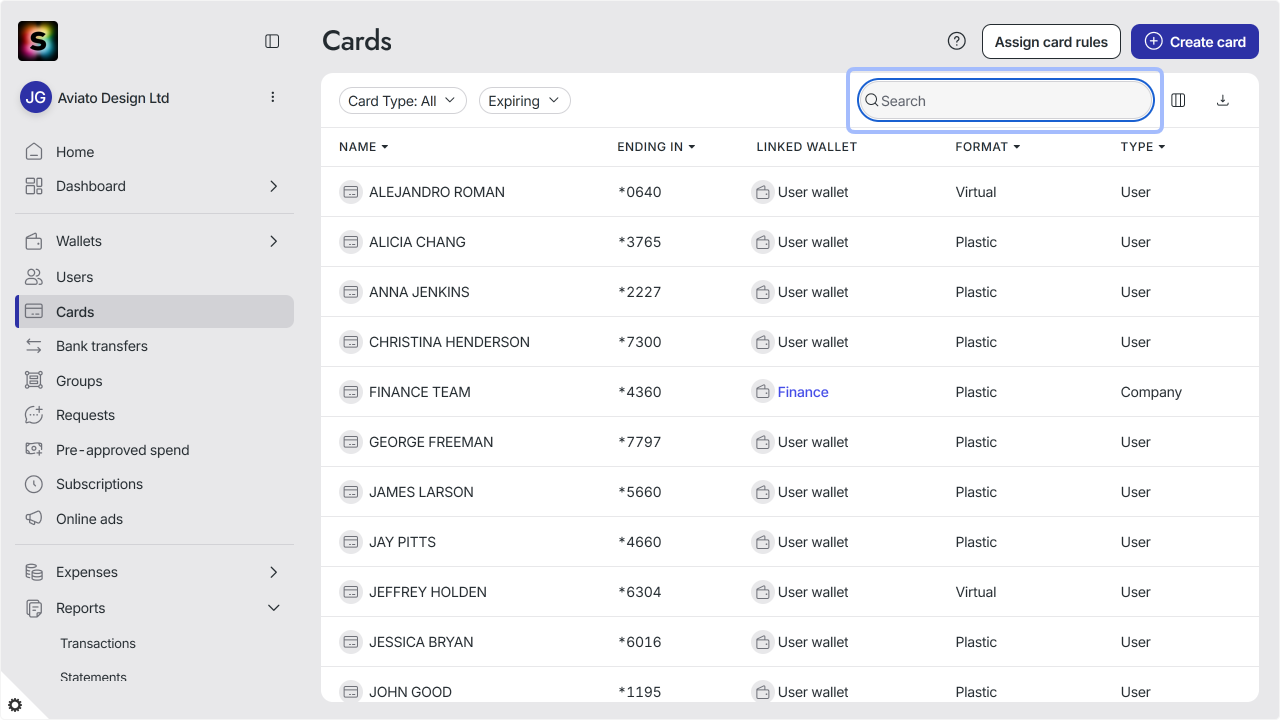Open the Finance linked wallet link

coord(803,392)
